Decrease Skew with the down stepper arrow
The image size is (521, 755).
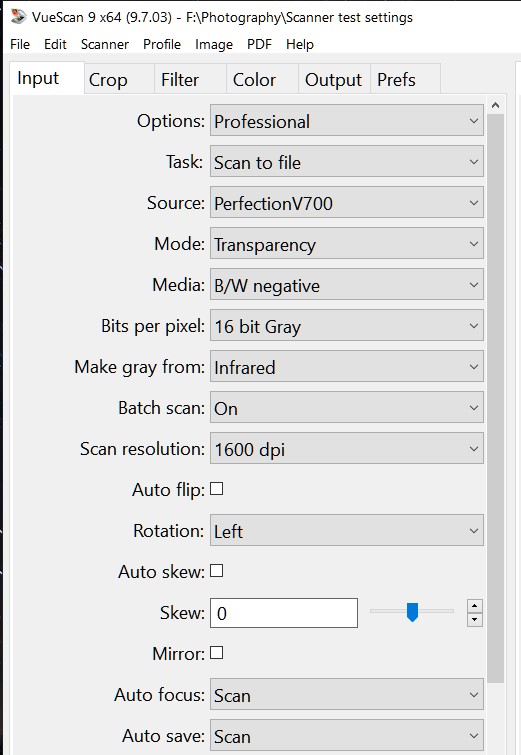click(x=475, y=619)
